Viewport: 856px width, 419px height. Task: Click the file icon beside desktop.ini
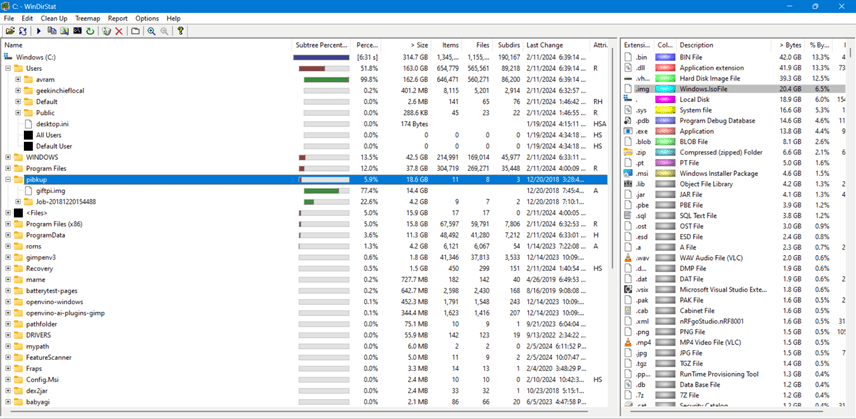pyautogui.click(x=28, y=124)
